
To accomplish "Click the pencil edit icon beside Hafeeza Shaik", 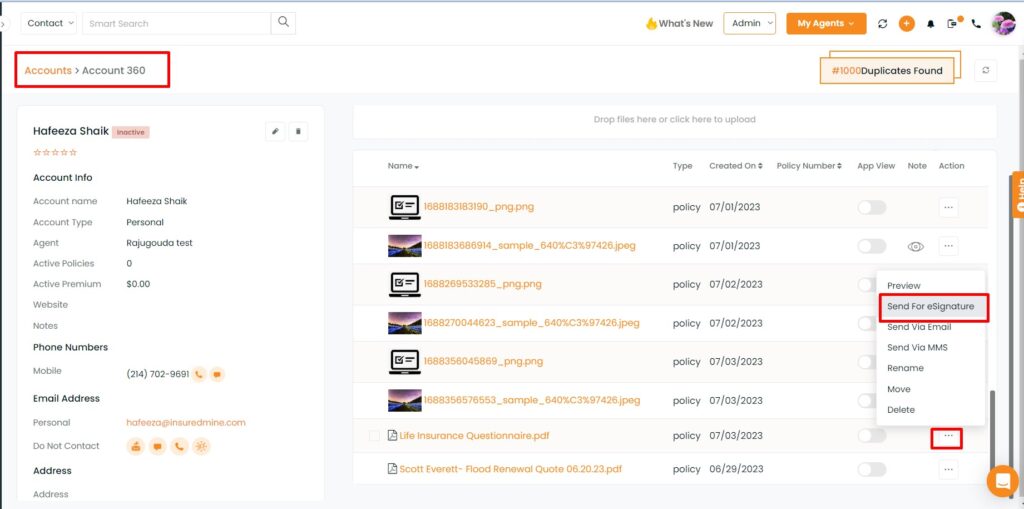I will coord(275,131).
